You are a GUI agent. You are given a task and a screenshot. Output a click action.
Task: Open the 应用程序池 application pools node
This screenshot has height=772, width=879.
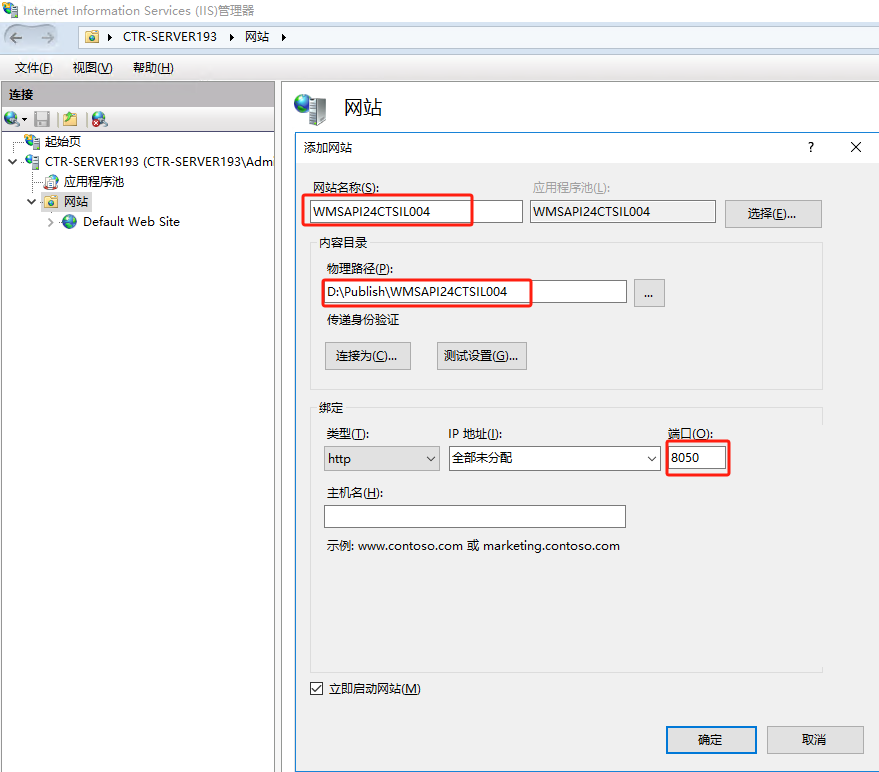93,182
